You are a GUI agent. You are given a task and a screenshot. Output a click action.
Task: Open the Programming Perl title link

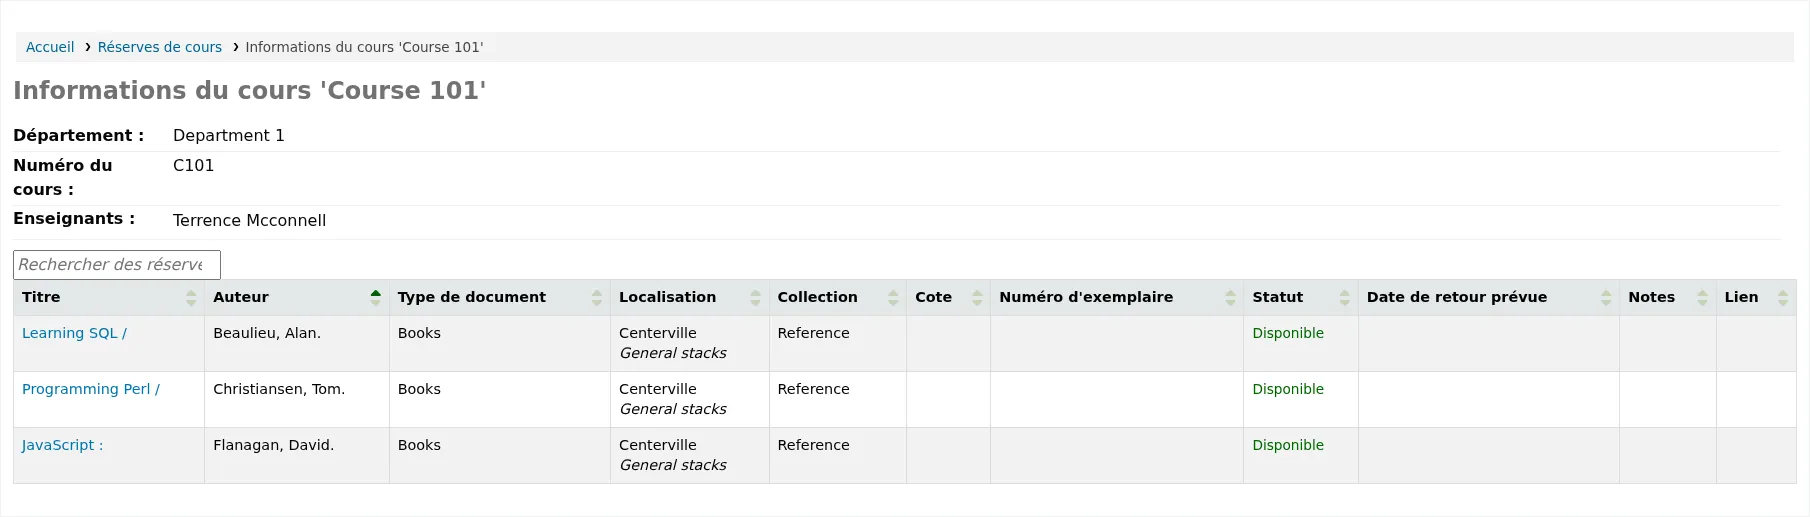(91, 389)
